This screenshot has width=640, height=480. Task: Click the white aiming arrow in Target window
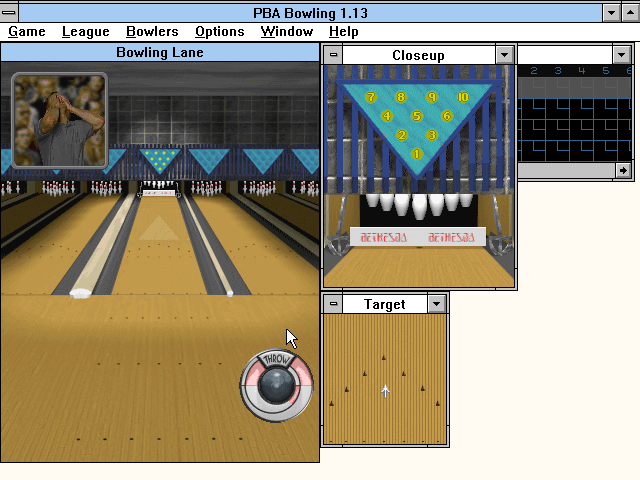pos(386,391)
